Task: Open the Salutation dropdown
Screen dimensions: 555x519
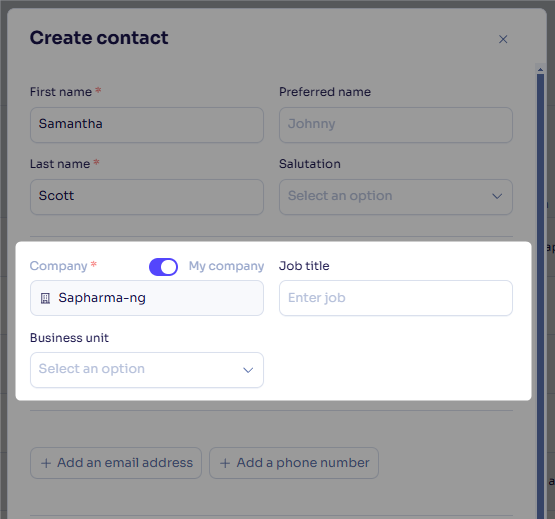Action: tap(396, 197)
